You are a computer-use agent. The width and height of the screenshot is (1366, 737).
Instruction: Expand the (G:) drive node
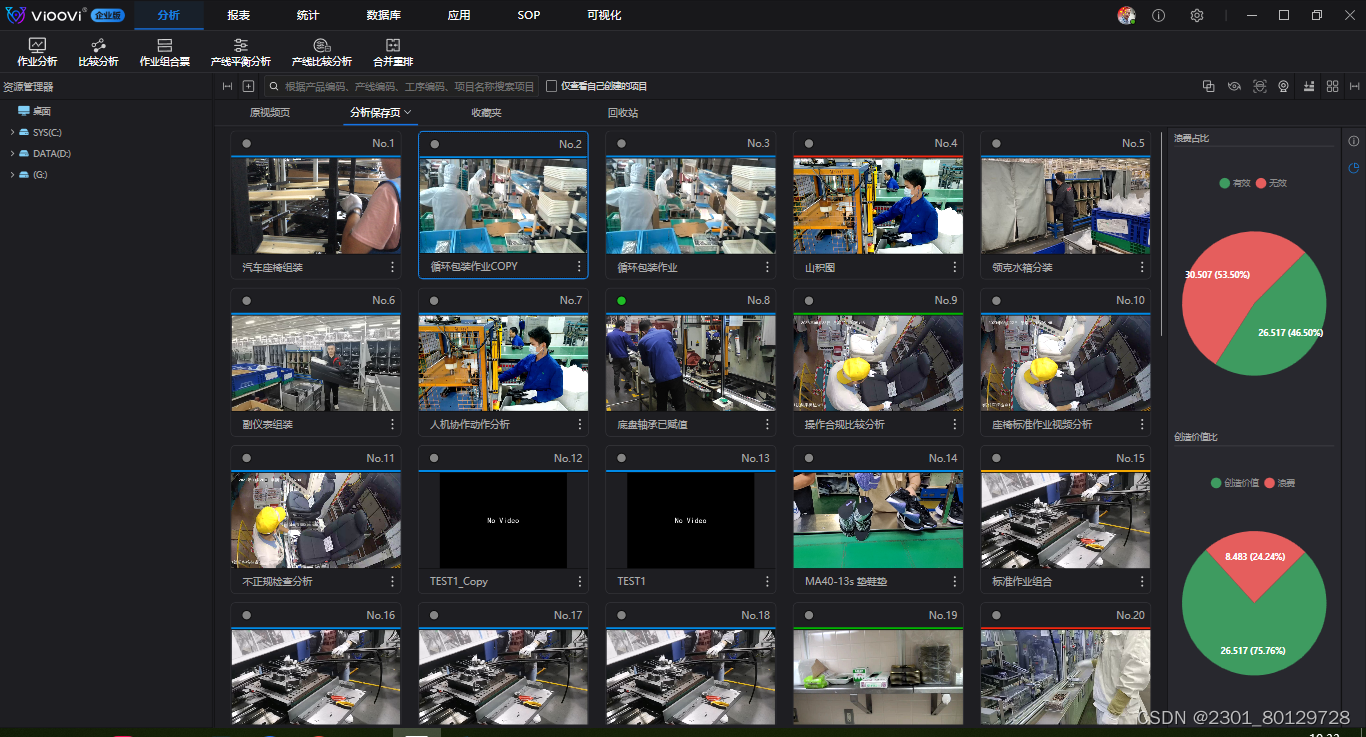[12, 174]
